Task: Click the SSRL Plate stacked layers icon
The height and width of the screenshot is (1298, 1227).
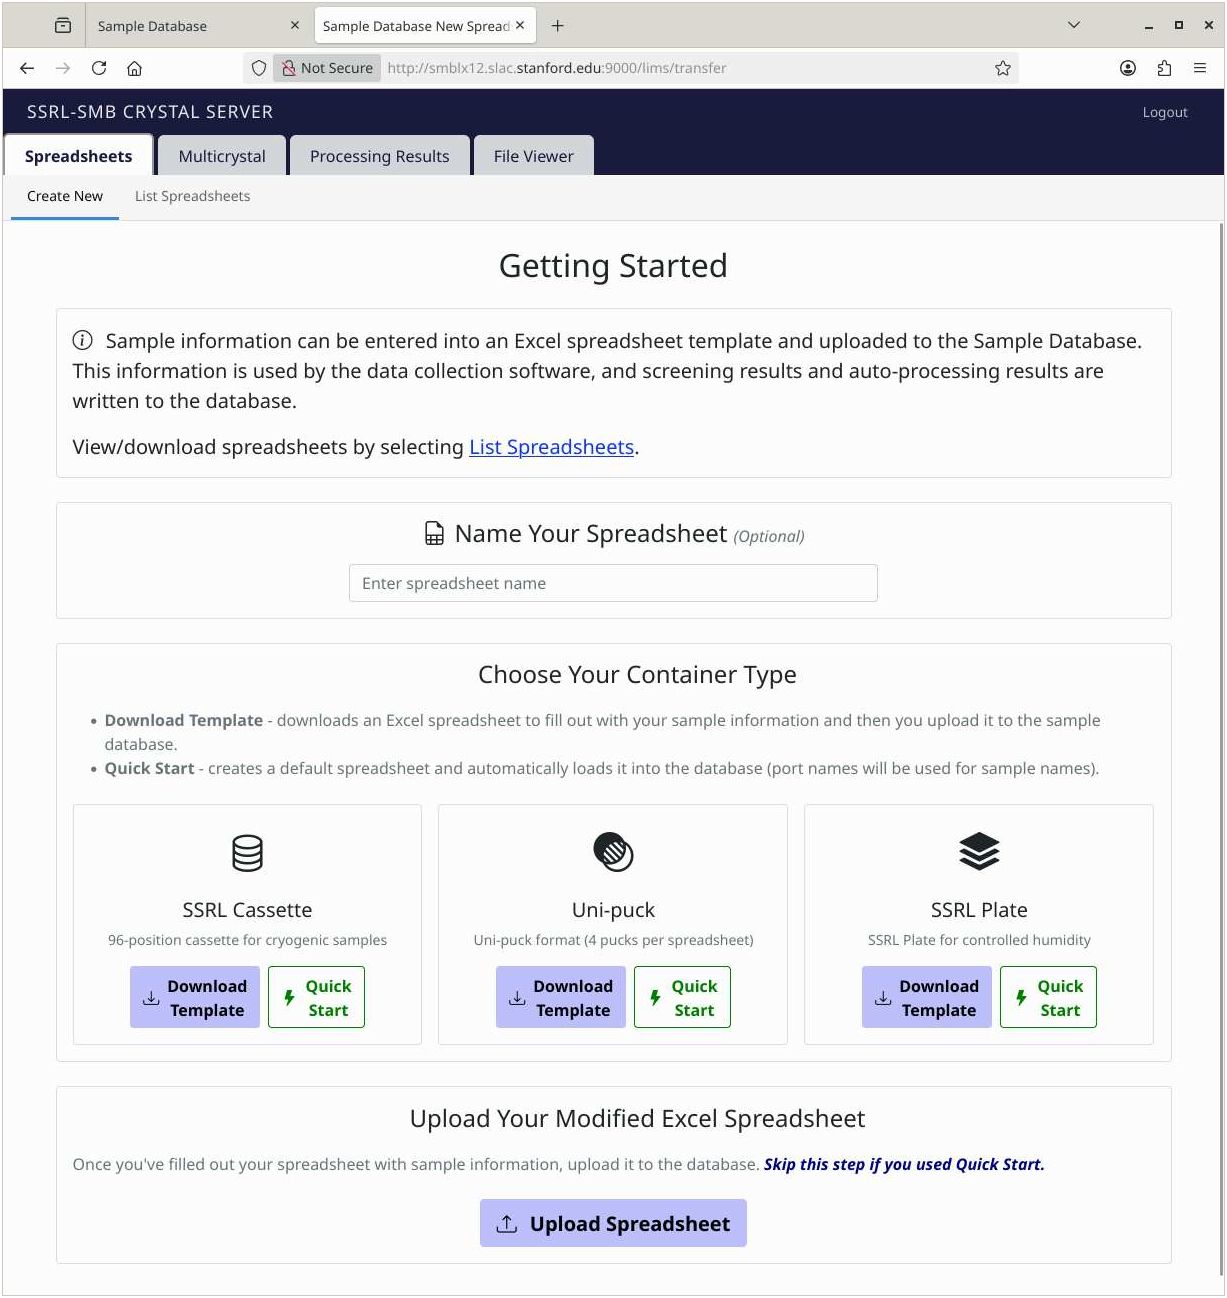Action: point(979,852)
